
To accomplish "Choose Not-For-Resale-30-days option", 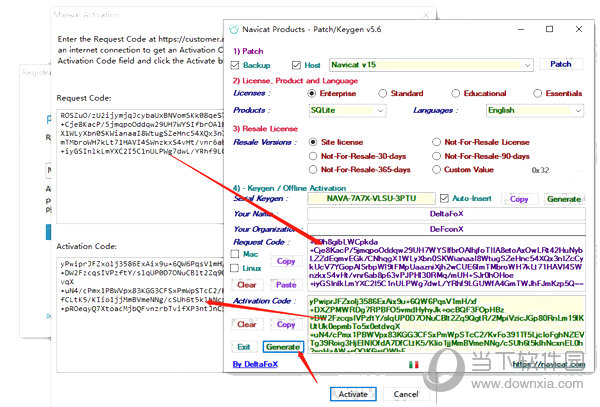I will tap(313, 156).
